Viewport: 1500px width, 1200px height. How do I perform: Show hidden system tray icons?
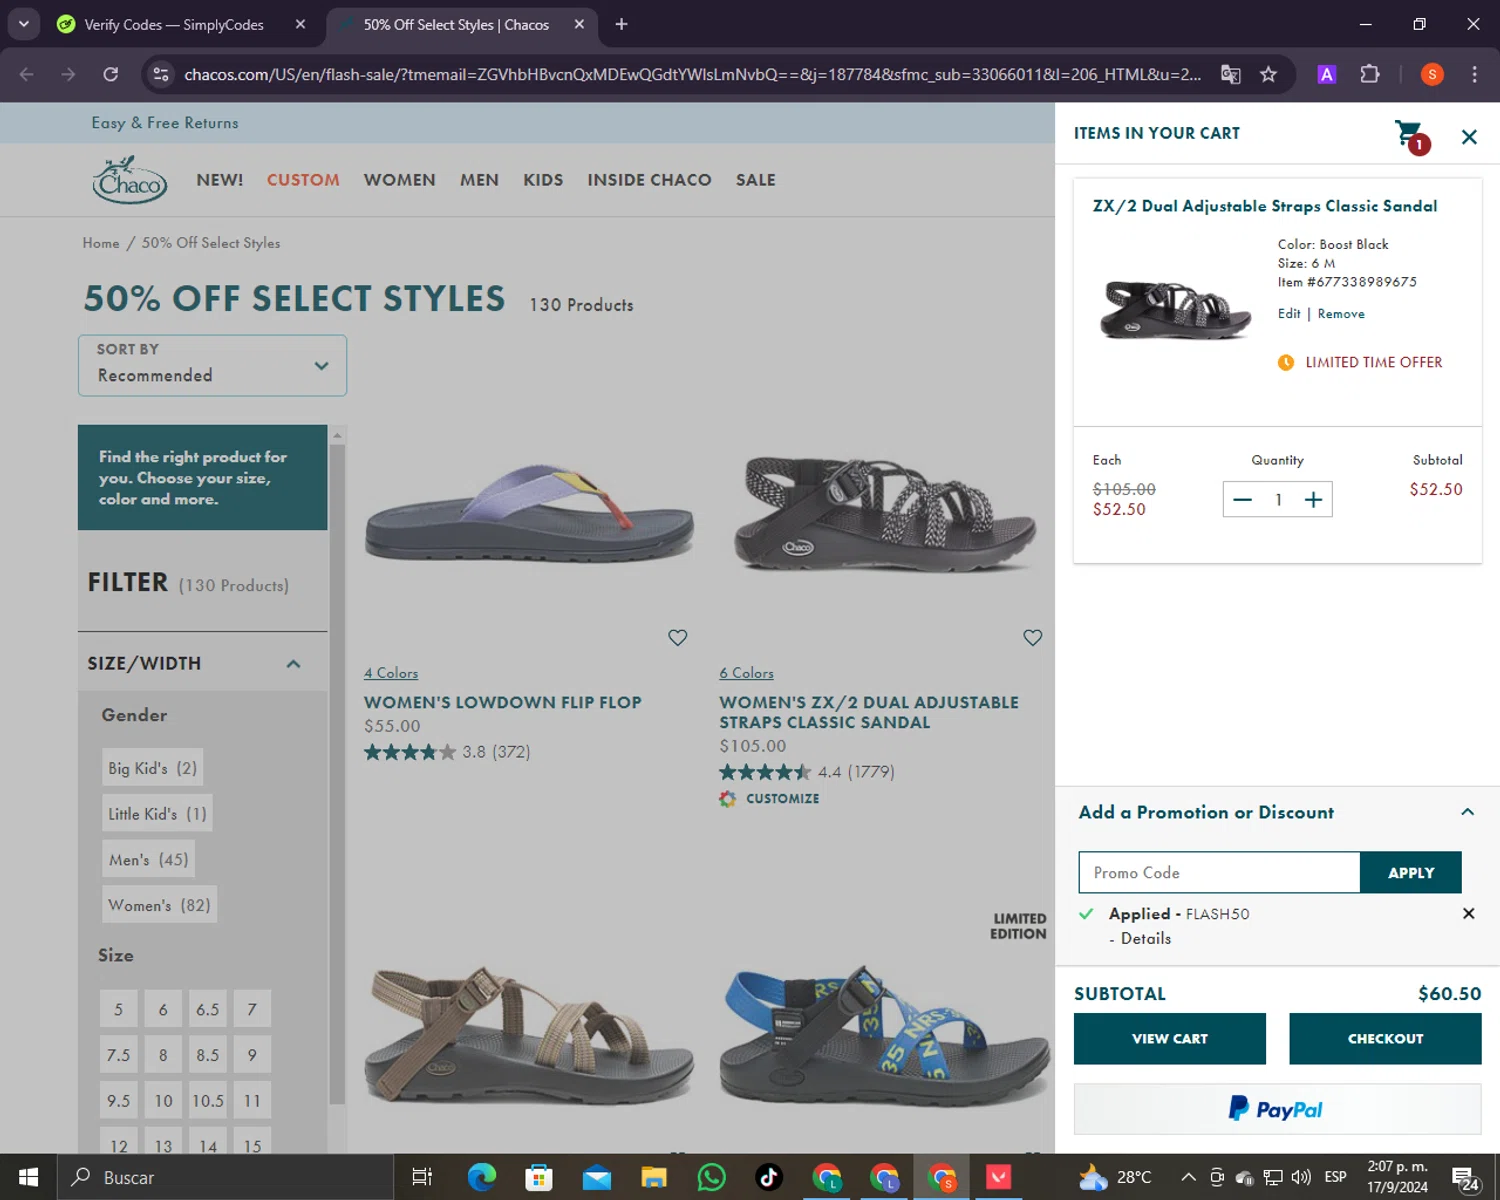[1188, 1177]
